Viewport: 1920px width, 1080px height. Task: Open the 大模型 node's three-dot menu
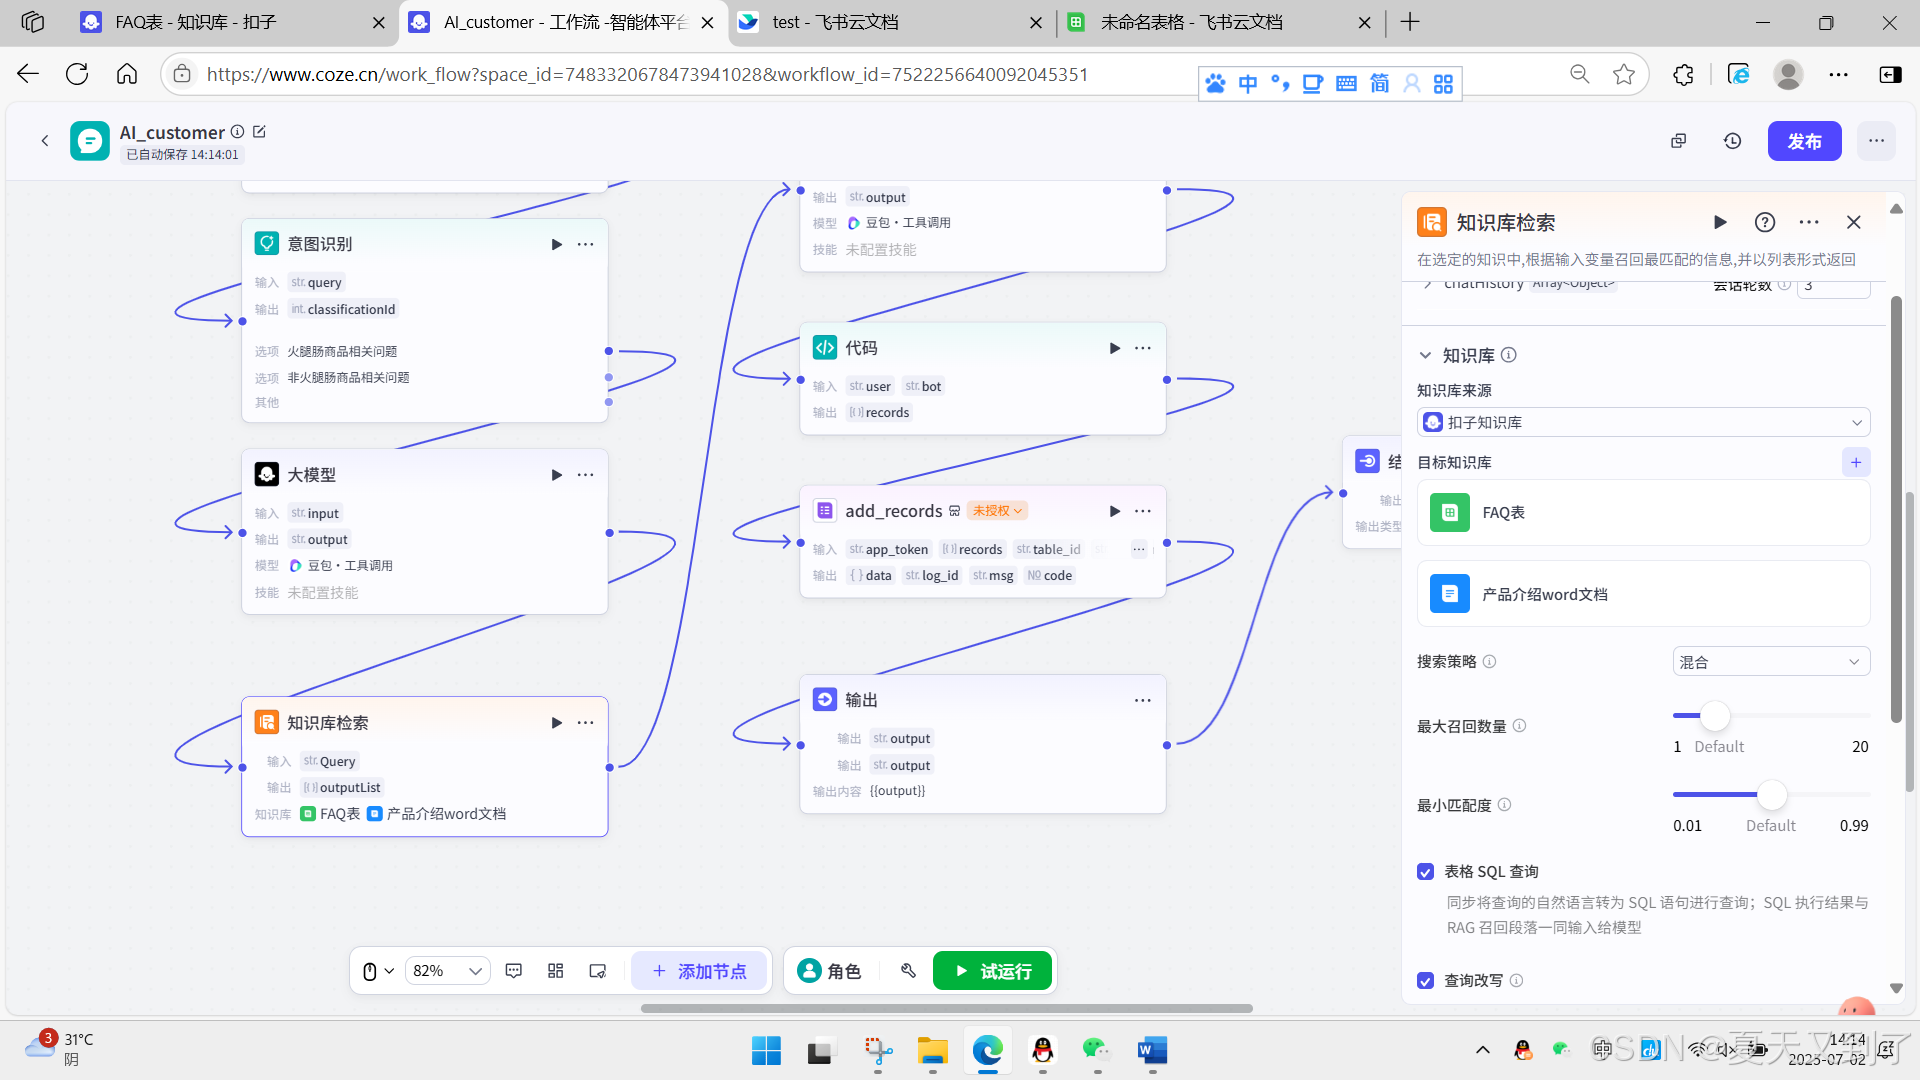pos(585,475)
